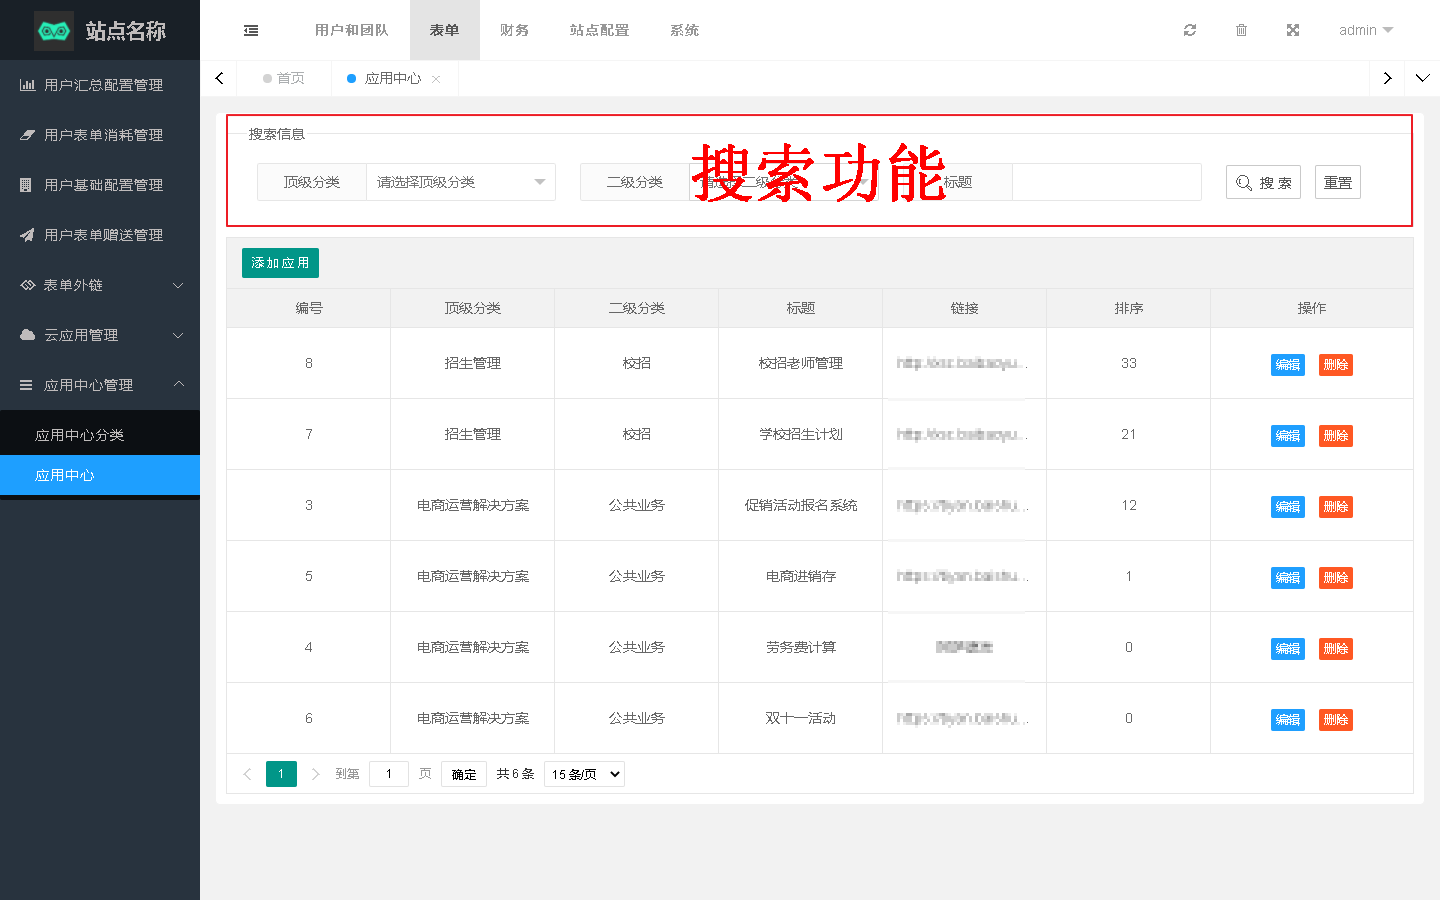Viewport: 1440px width, 900px height.
Task: Collapse the sidebar with the menu fold icon
Action: pos(251,31)
